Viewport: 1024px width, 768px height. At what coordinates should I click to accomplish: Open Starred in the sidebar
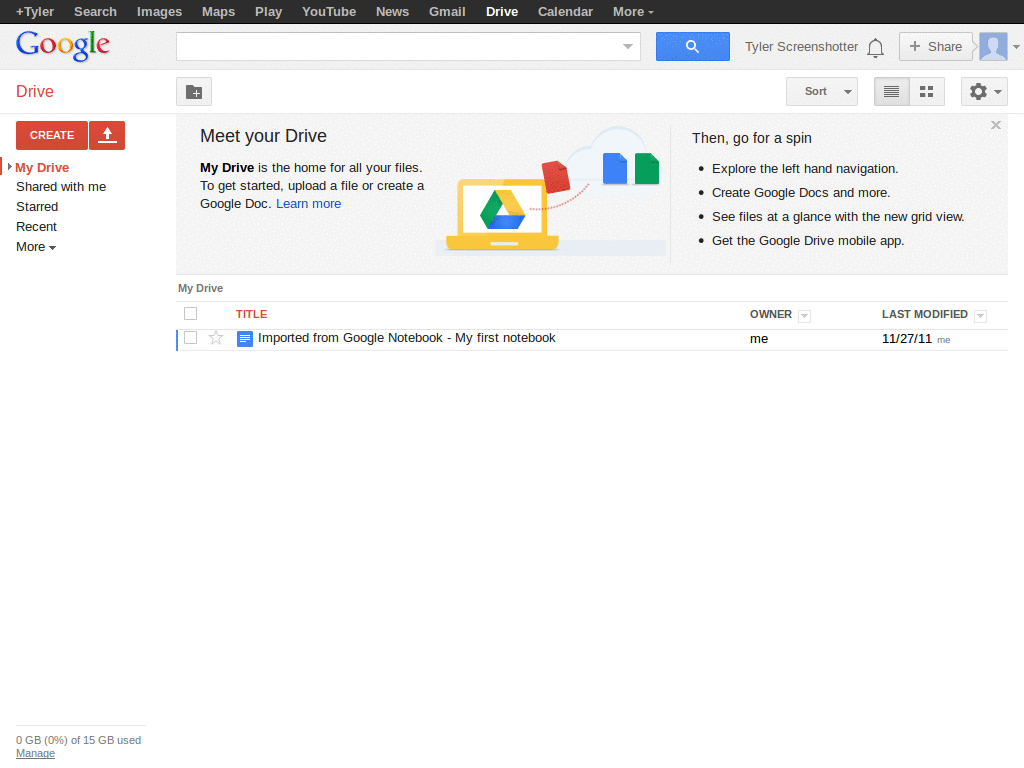coord(37,207)
